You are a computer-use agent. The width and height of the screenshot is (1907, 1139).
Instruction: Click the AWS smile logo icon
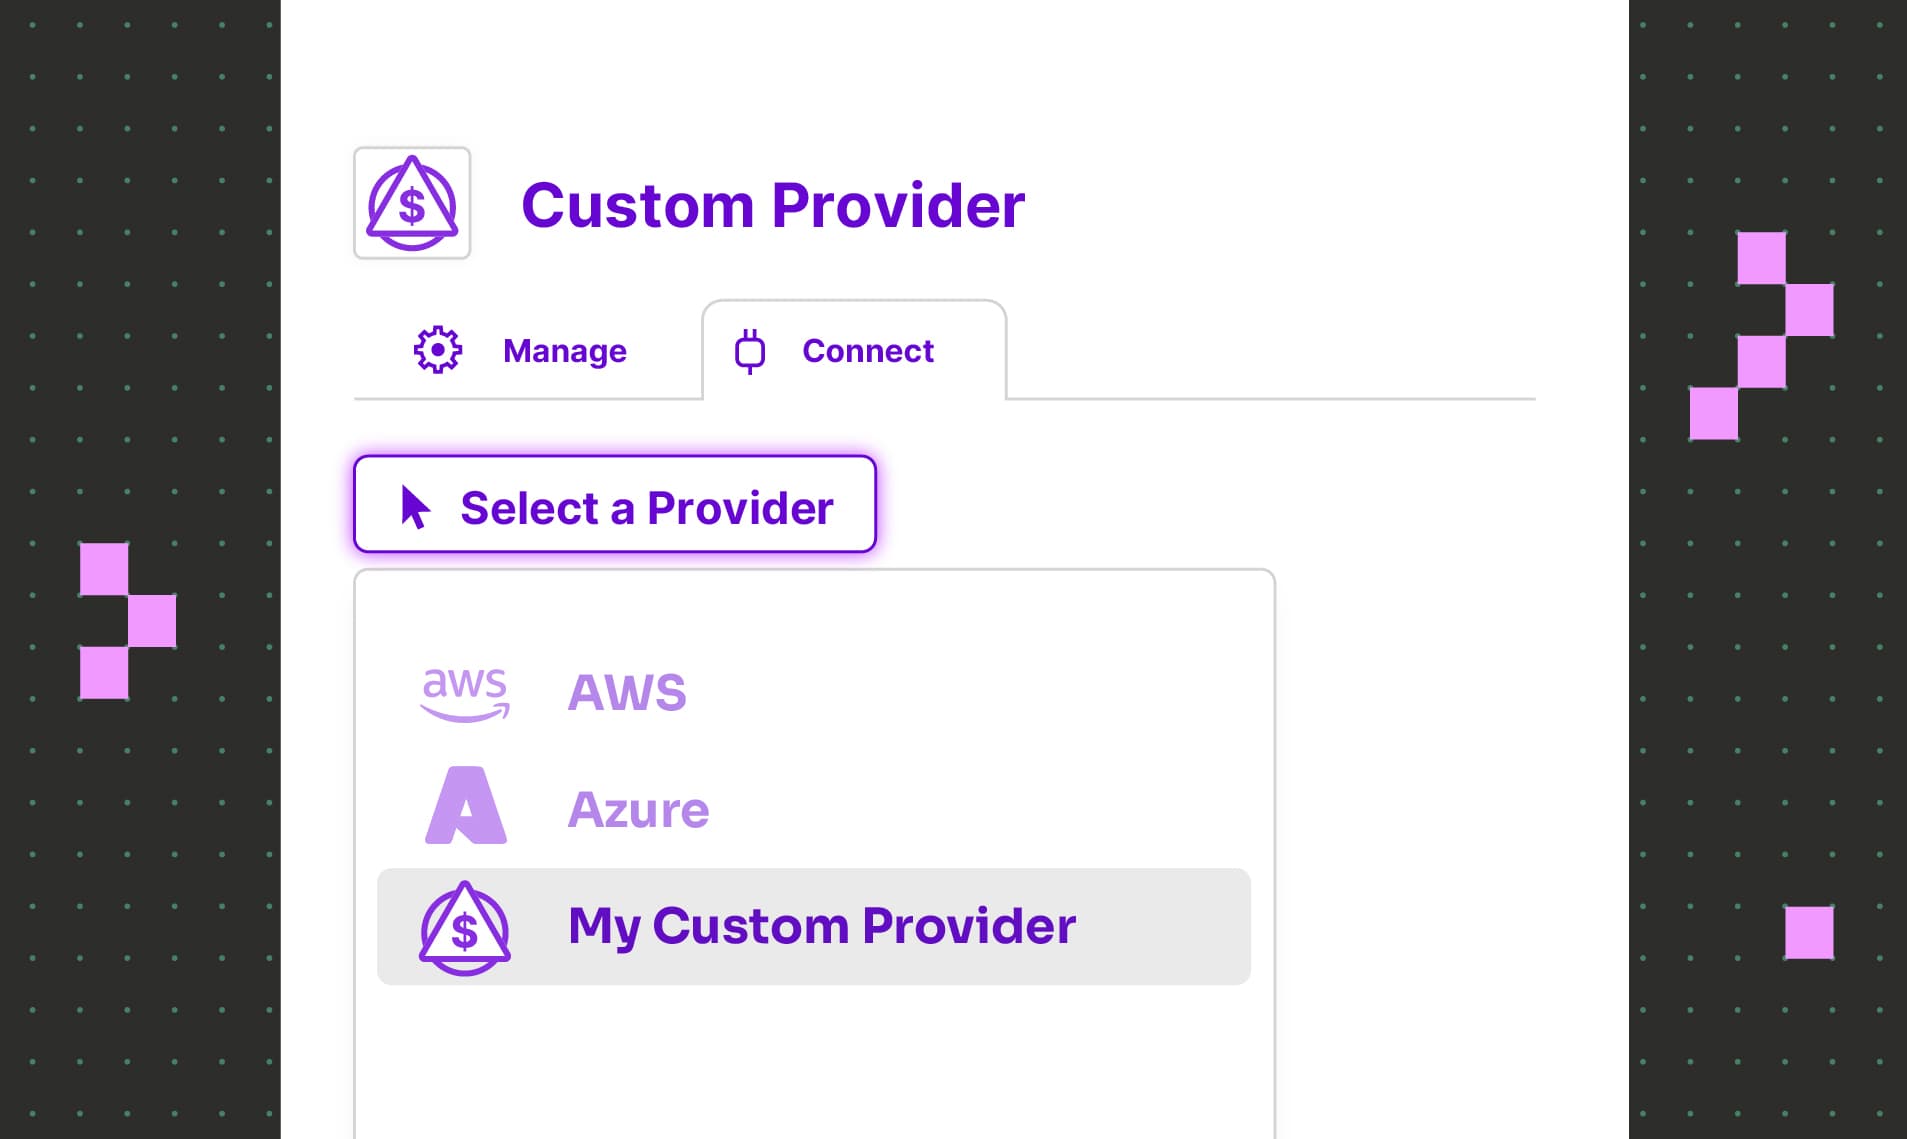pyautogui.click(x=465, y=693)
